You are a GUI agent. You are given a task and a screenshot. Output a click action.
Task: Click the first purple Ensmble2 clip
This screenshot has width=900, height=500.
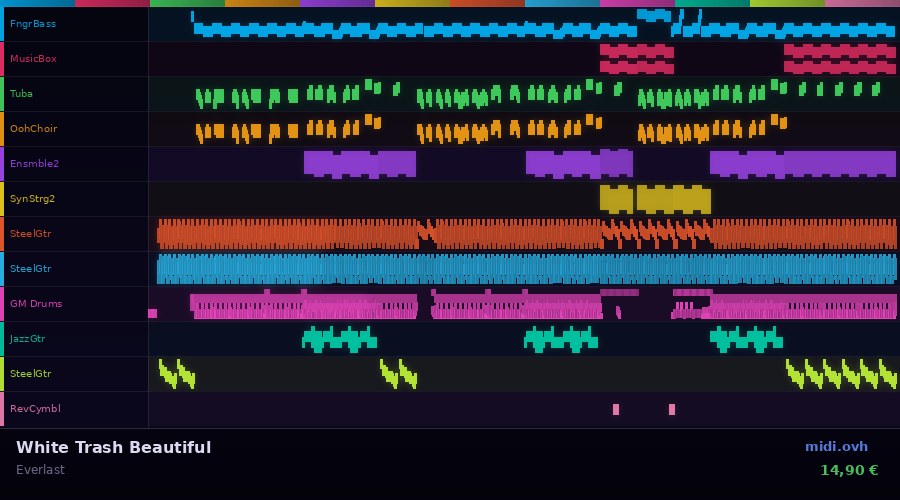click(359, 164)
